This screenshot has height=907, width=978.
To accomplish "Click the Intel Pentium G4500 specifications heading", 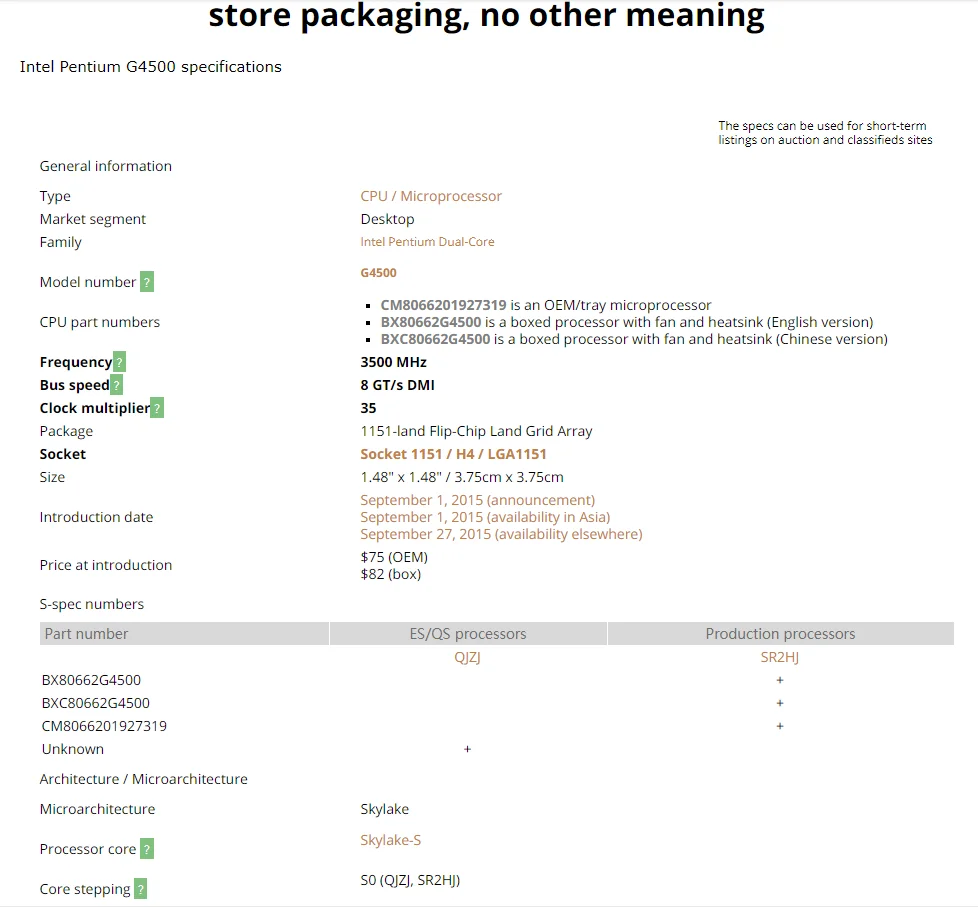I will pyautogui.click(x=151, y=67).
